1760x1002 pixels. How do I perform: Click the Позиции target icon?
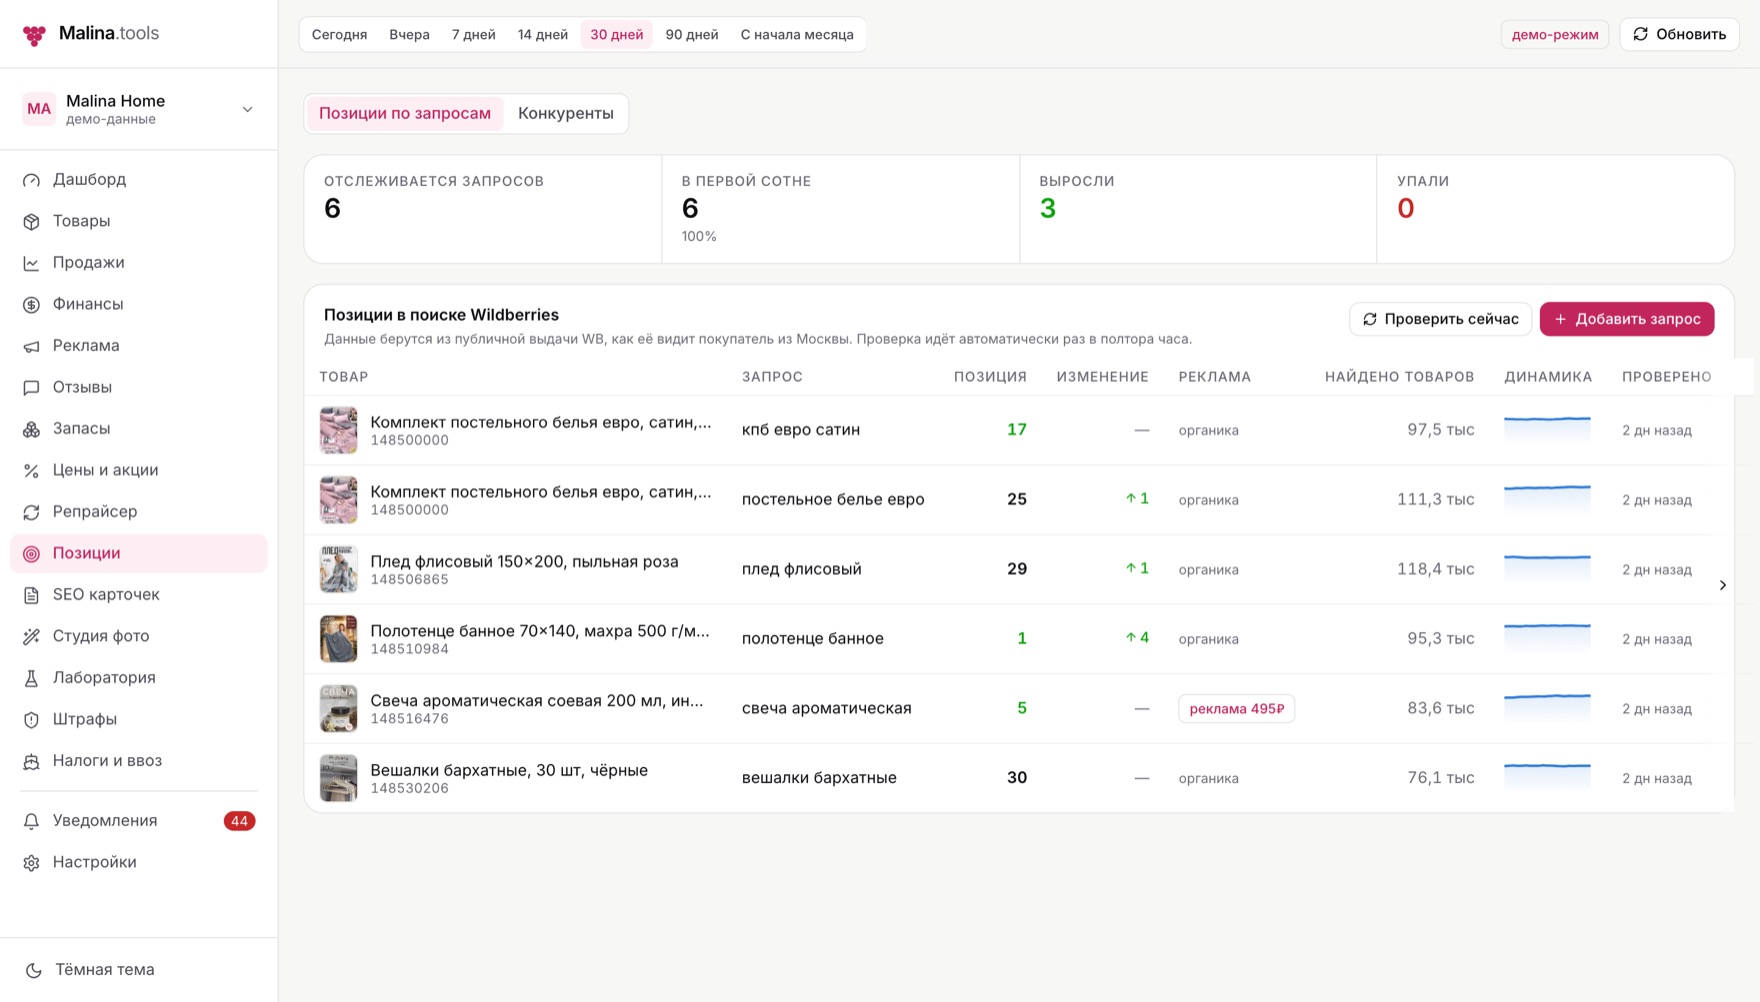(32, 554)
